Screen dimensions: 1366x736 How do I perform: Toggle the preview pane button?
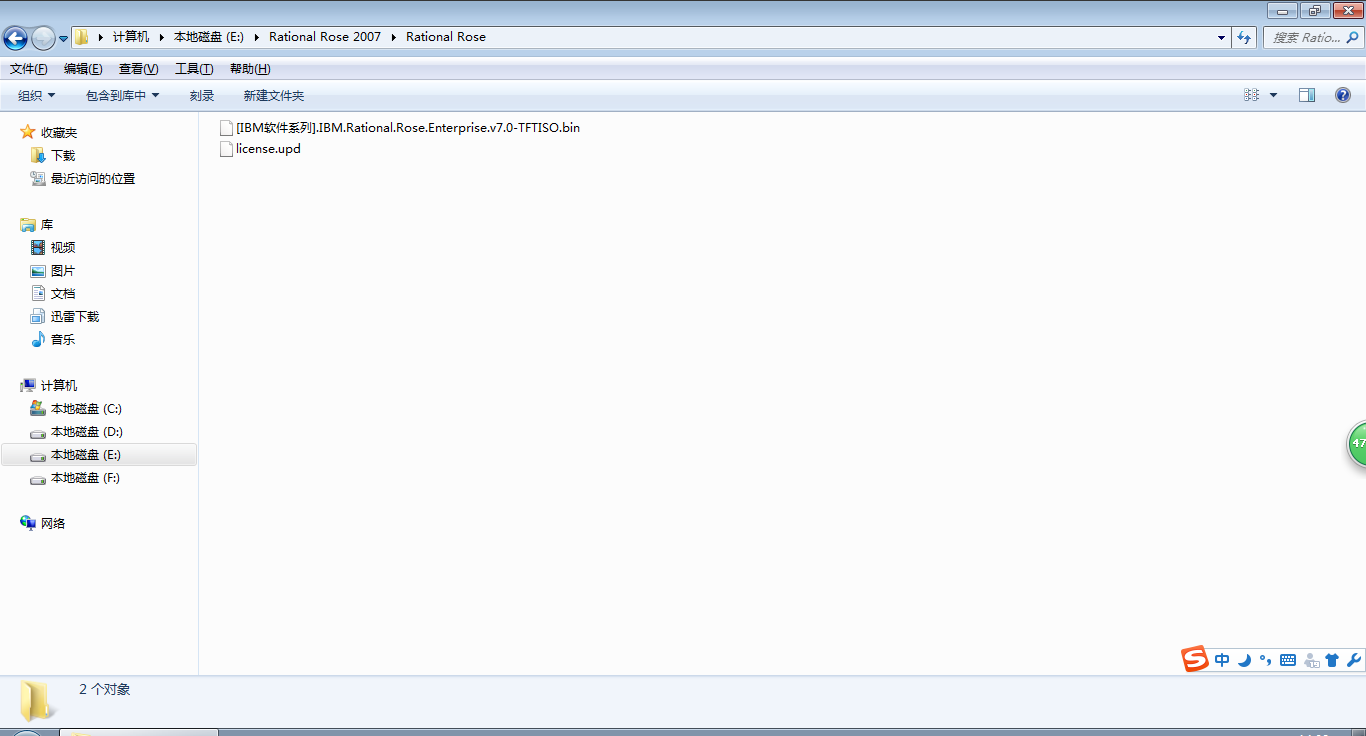click(1307, 95)
